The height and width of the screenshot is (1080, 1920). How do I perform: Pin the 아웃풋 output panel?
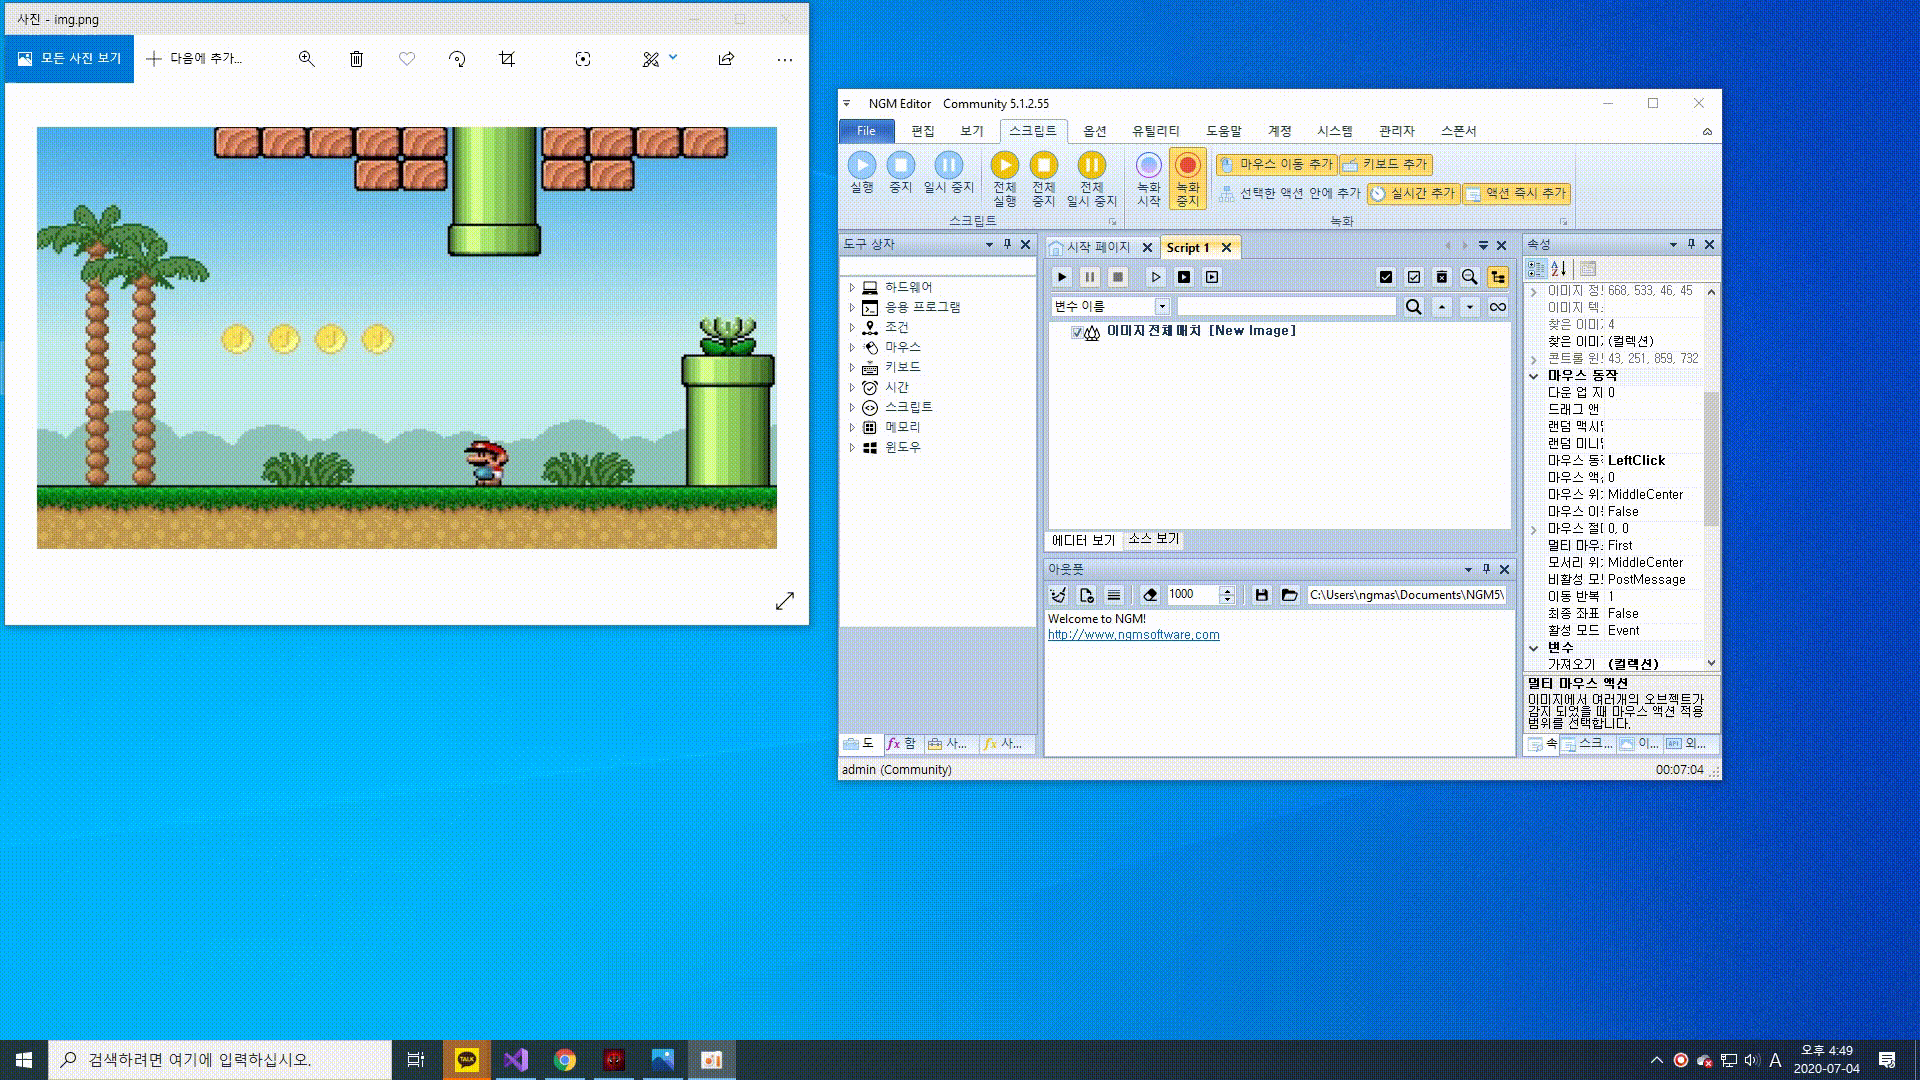(1486, 569)
